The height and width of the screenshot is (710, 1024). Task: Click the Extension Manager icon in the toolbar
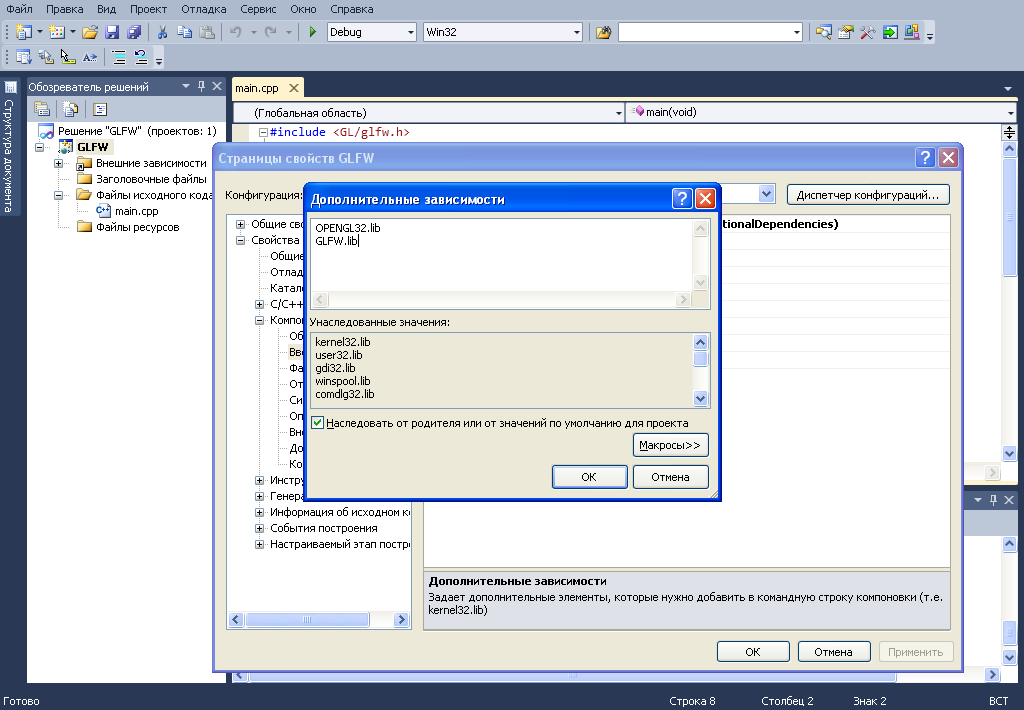(x=912, y=32)
